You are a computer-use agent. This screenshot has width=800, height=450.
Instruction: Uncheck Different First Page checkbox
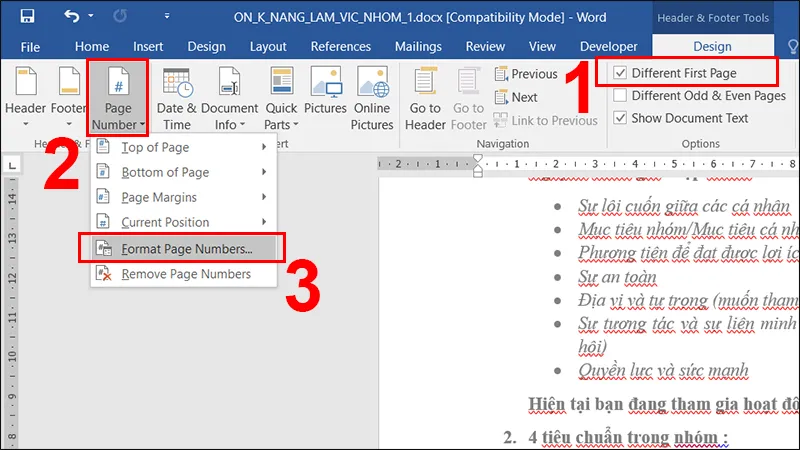click(x=621, y=73)
